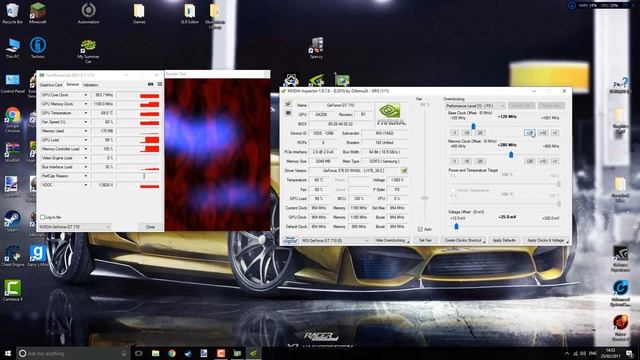Open File Explorer from the taskbar
This screenshot has width=640, height=360.
click(x=156, y=353)
